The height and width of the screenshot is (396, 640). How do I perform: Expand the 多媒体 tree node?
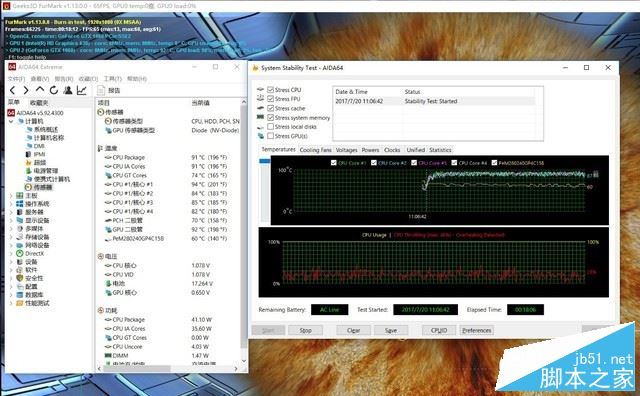click(x=11, y=229)
